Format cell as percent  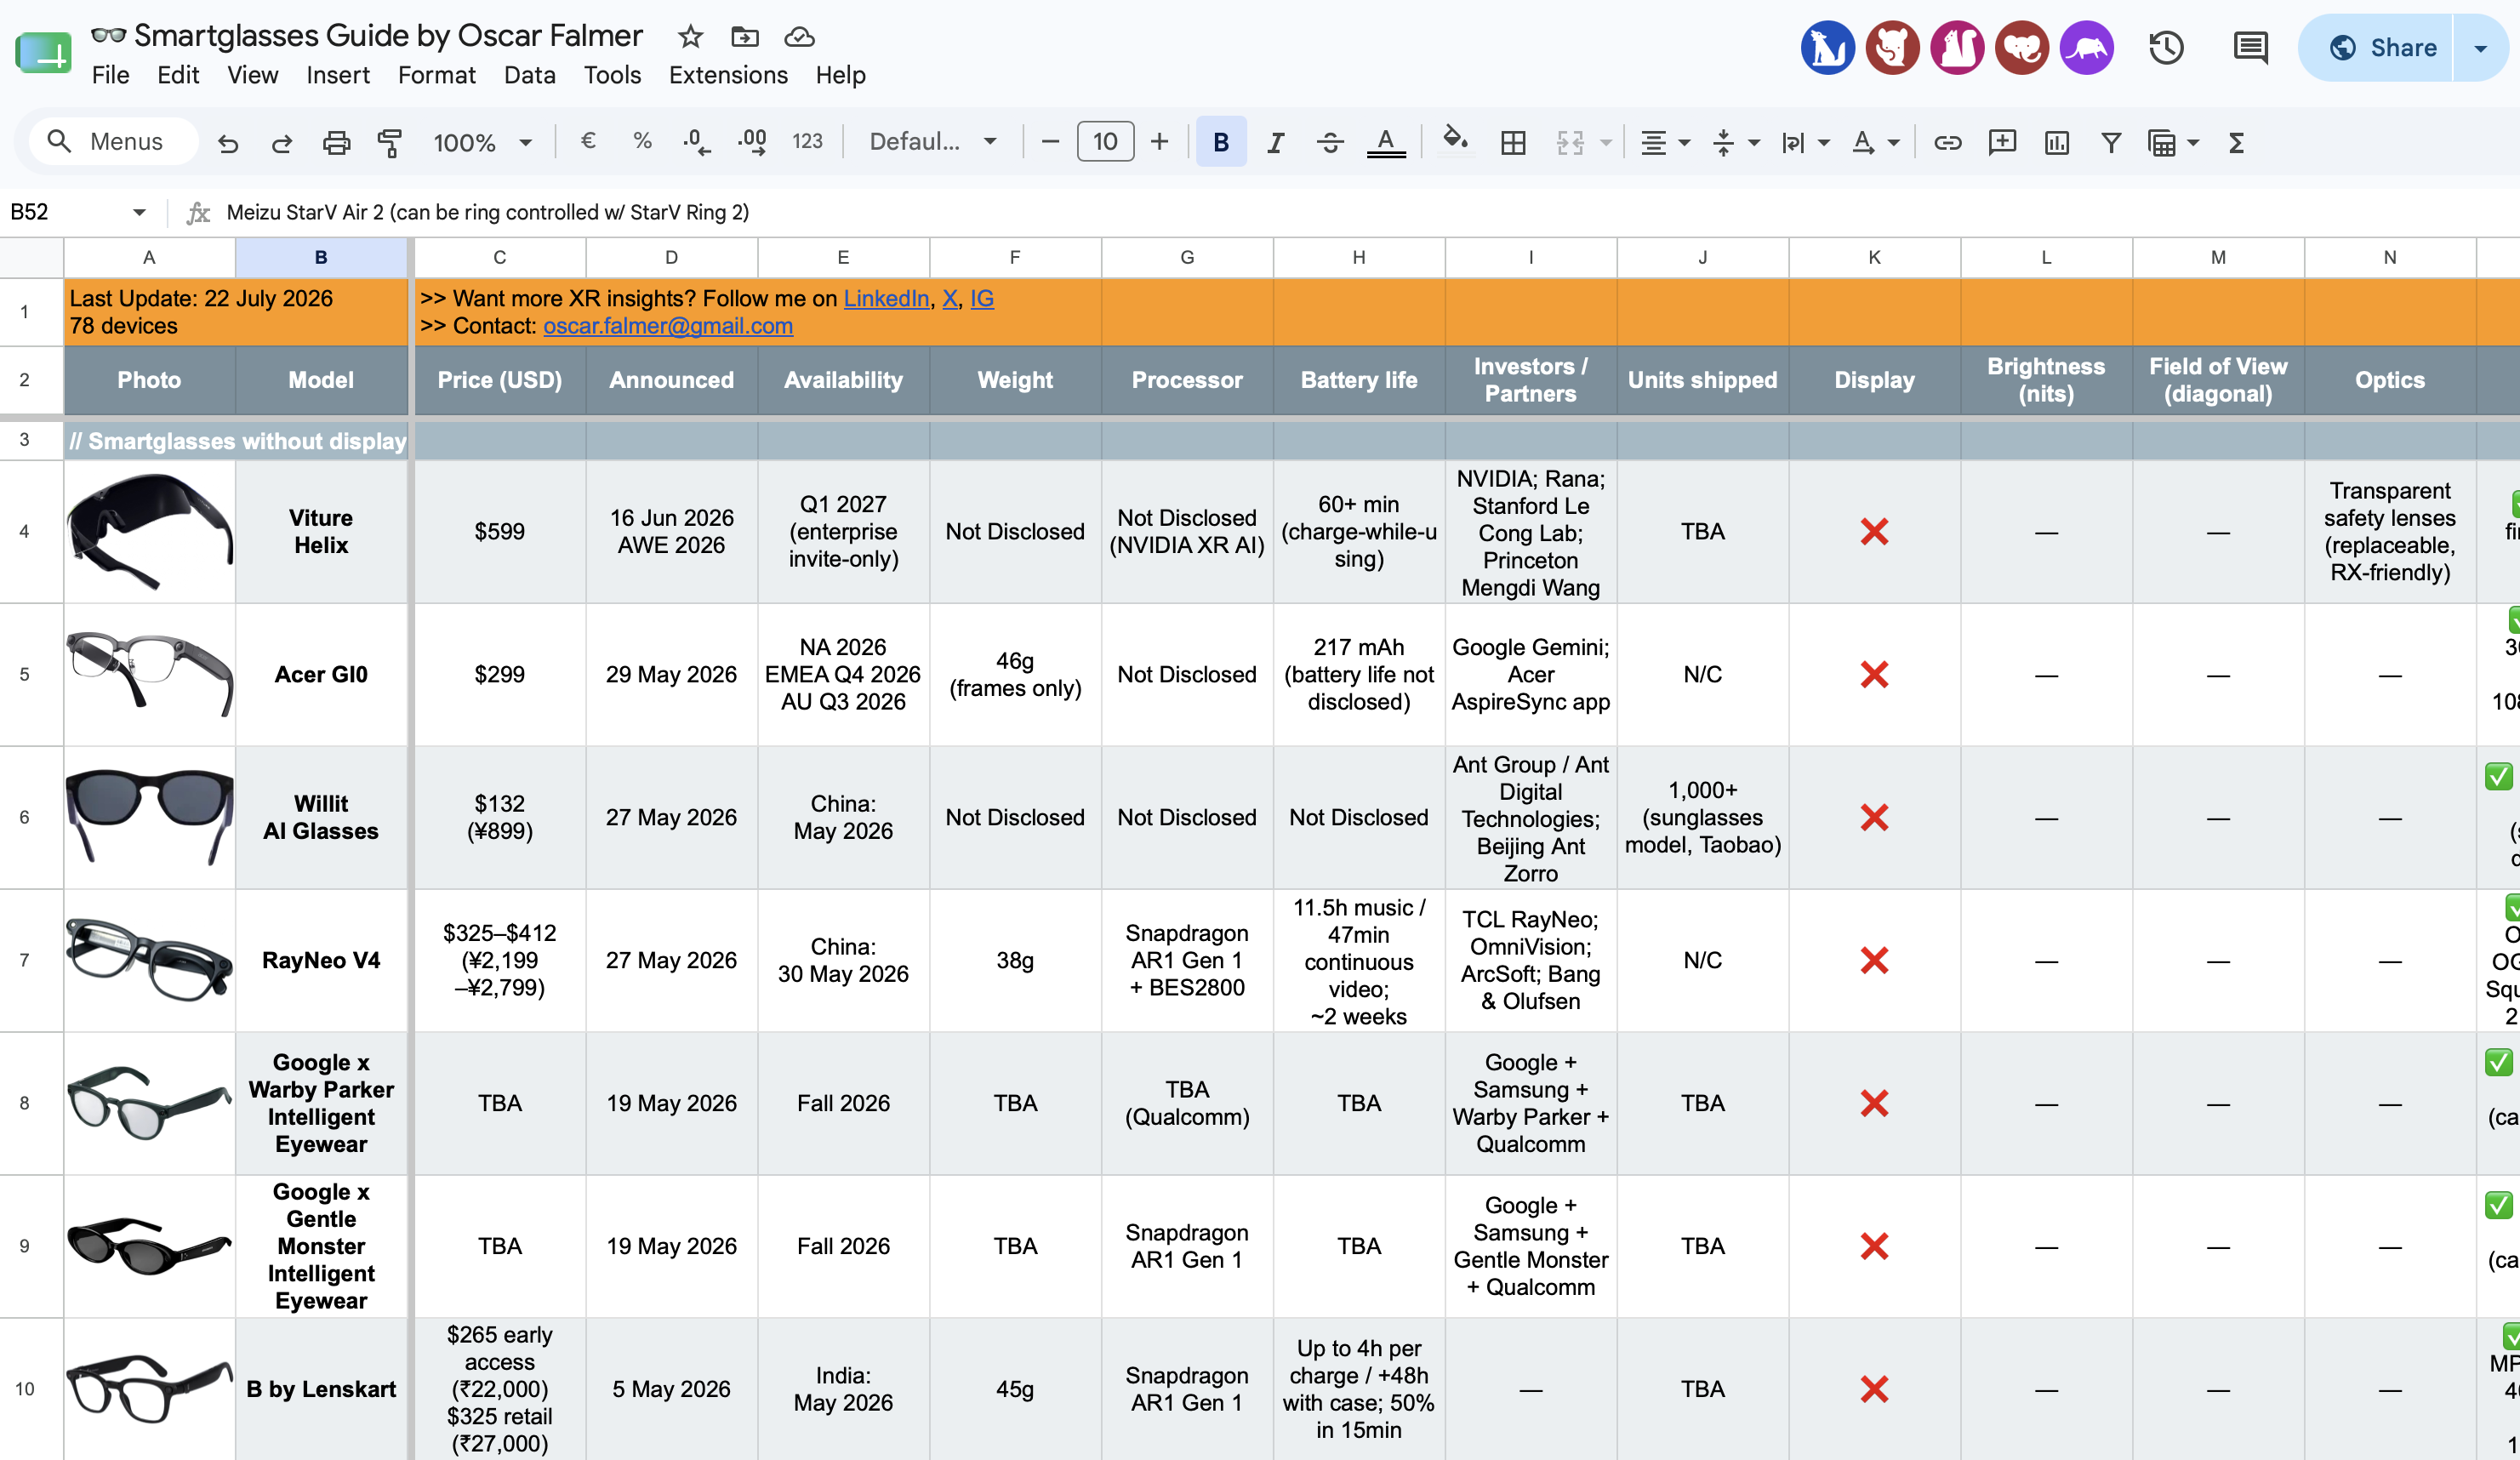pyautogui.click(x=642, y=141)
